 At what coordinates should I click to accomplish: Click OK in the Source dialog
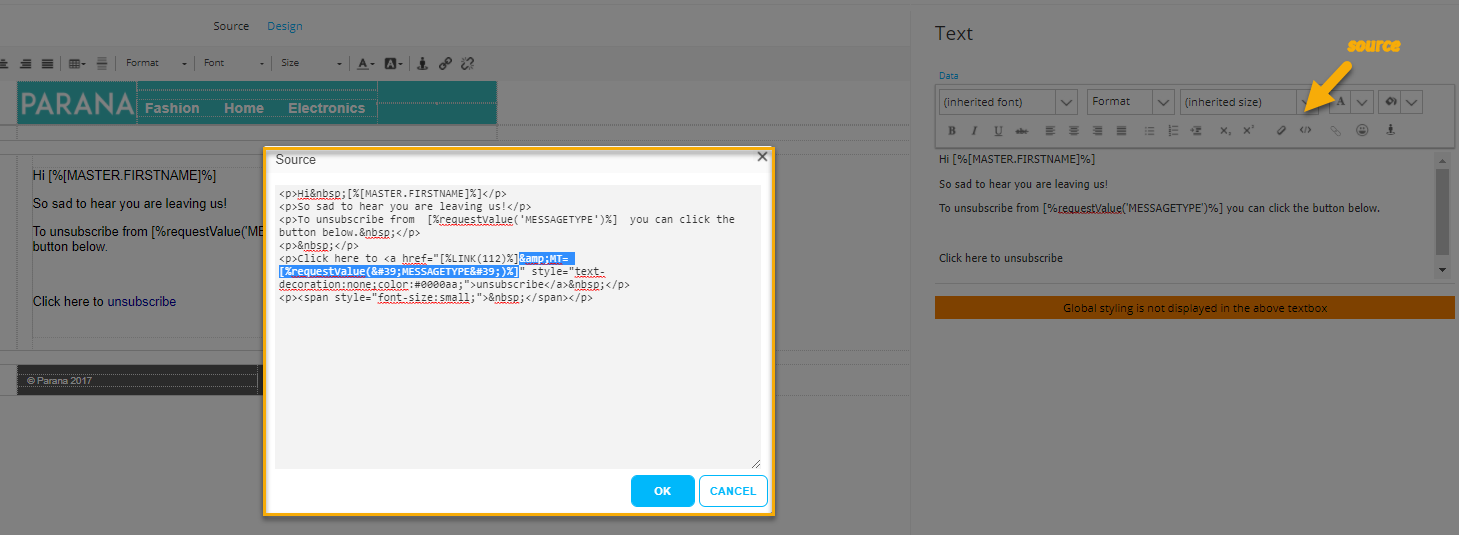662,491
